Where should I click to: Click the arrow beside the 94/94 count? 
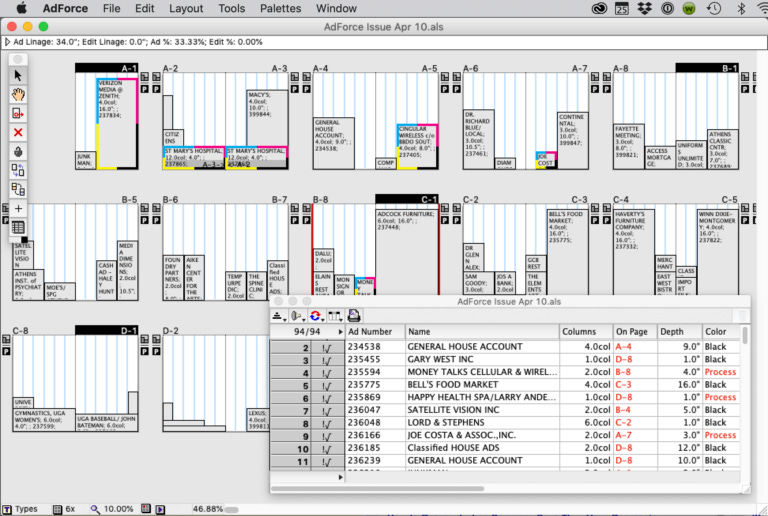tap(340, 332)
